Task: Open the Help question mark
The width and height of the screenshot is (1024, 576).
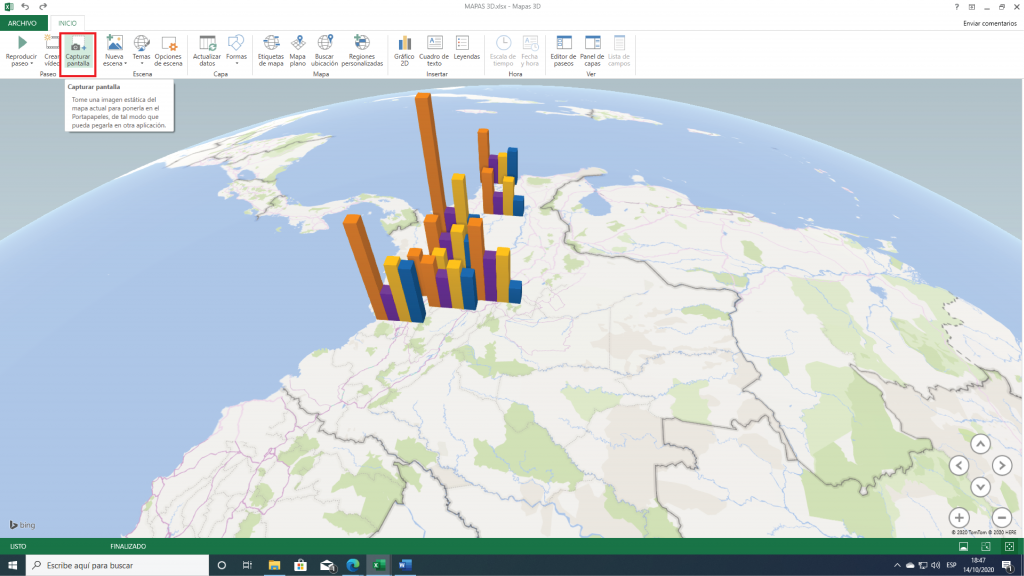Action: 957,7
